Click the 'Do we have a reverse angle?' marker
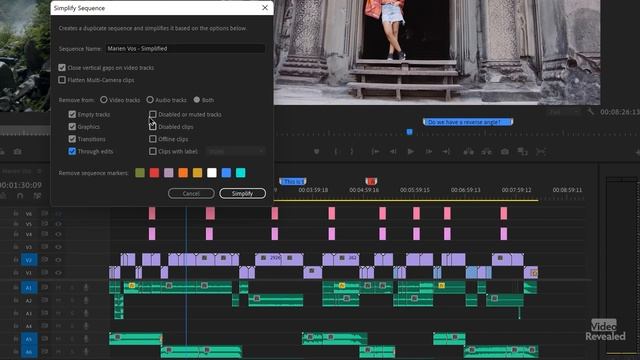640x360 pixels. (468, 122)
